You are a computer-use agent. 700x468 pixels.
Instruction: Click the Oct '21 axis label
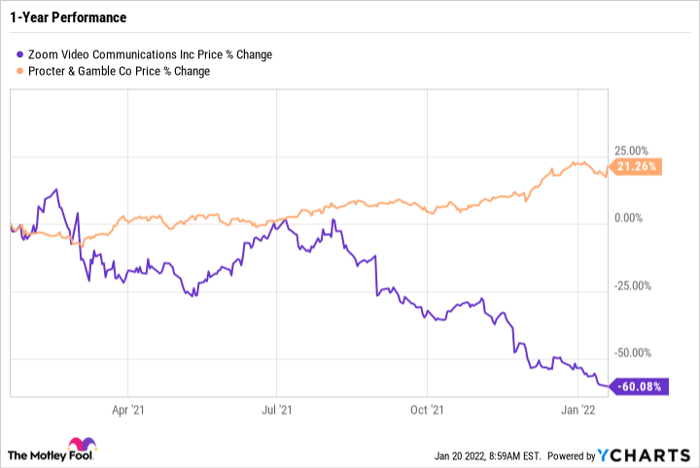[x=427, y=409]
